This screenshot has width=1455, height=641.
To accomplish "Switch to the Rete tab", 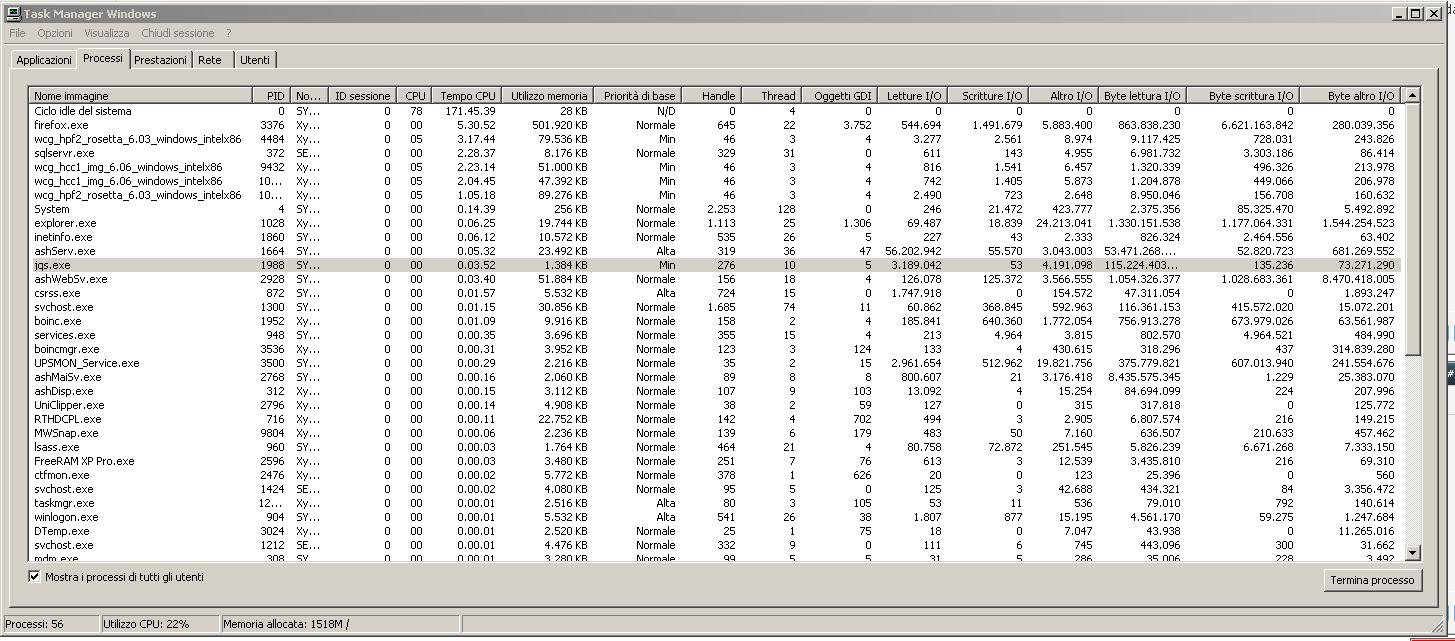I will click(210, 60).
